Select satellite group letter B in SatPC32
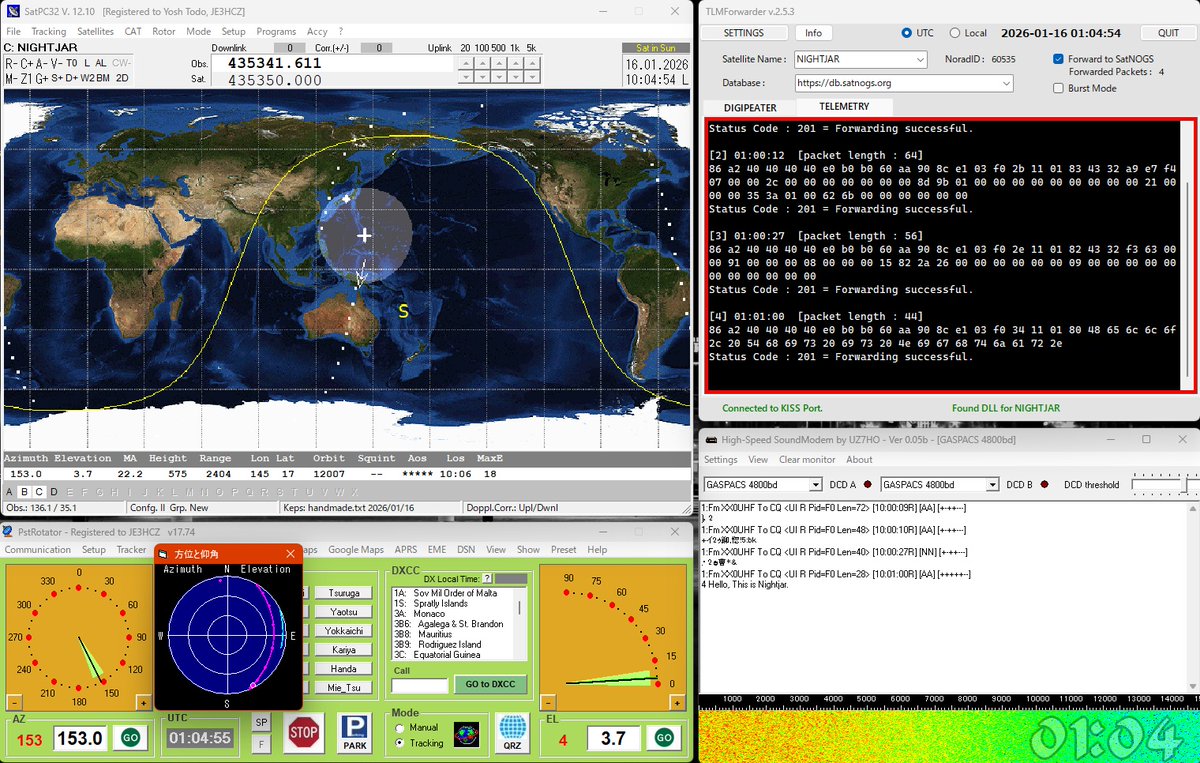1200x763 pixels. pyautogui.click(x=24, y=492)
